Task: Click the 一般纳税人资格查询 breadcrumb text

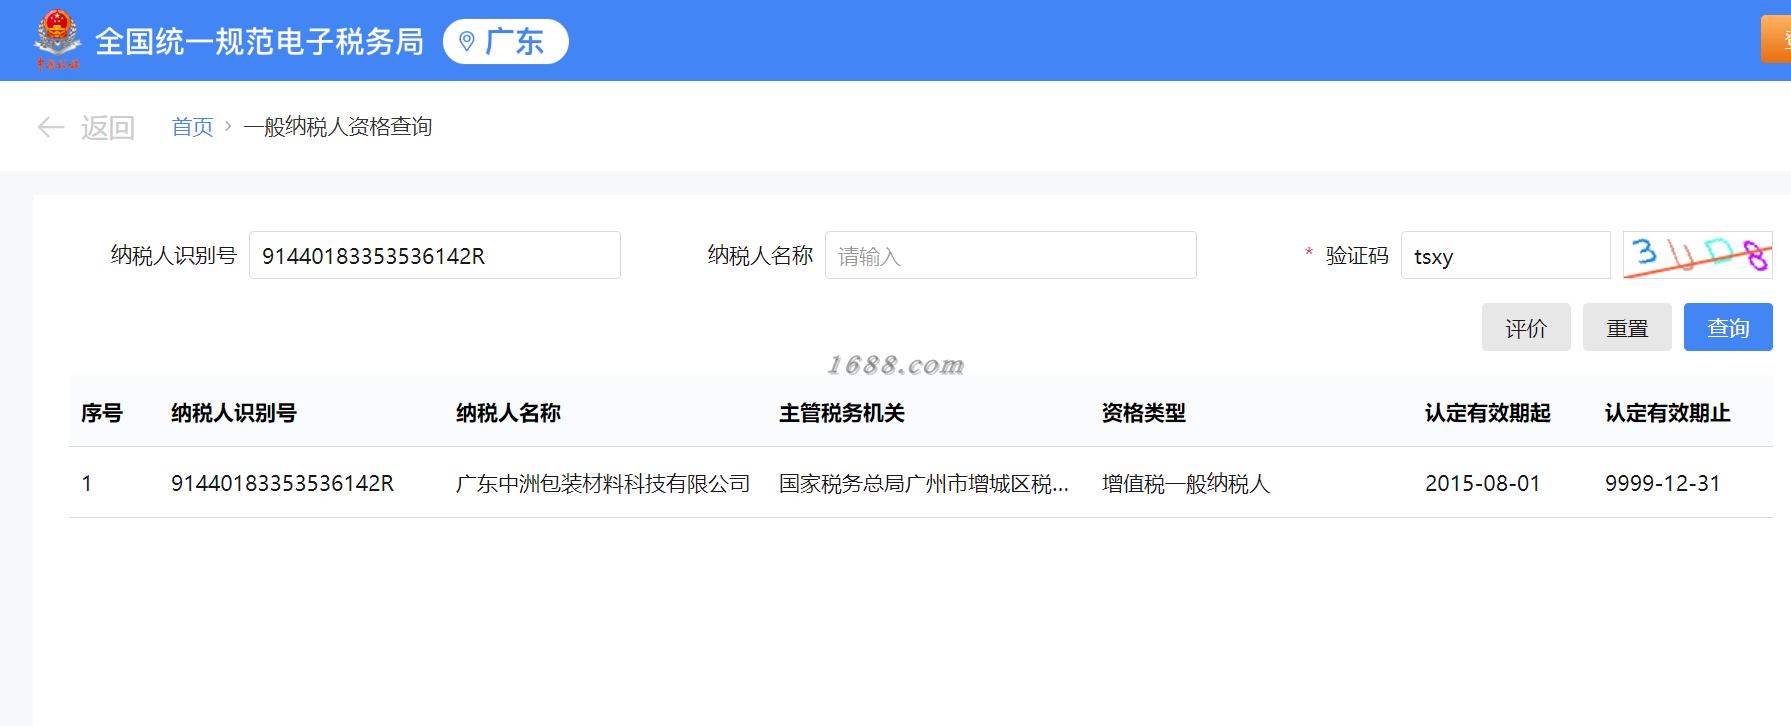Action: pos(338,127)
